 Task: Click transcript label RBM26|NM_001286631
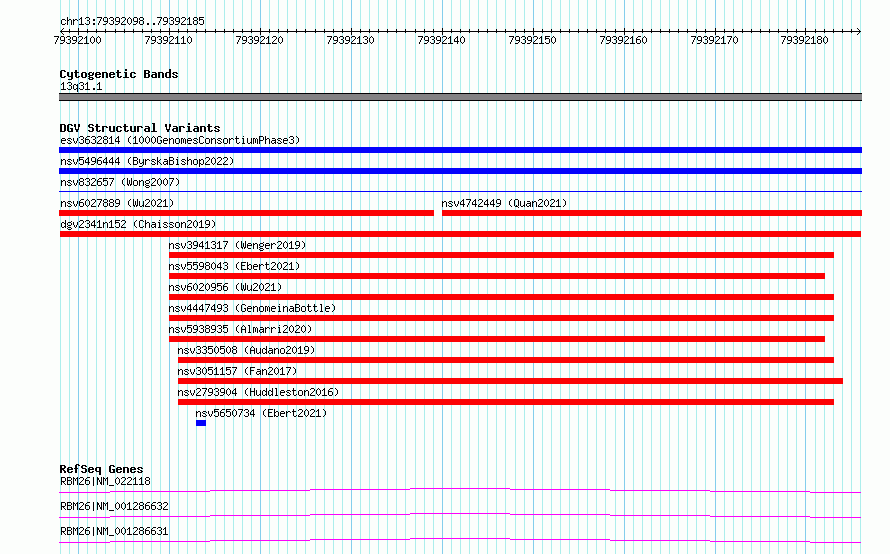(114, 531)
